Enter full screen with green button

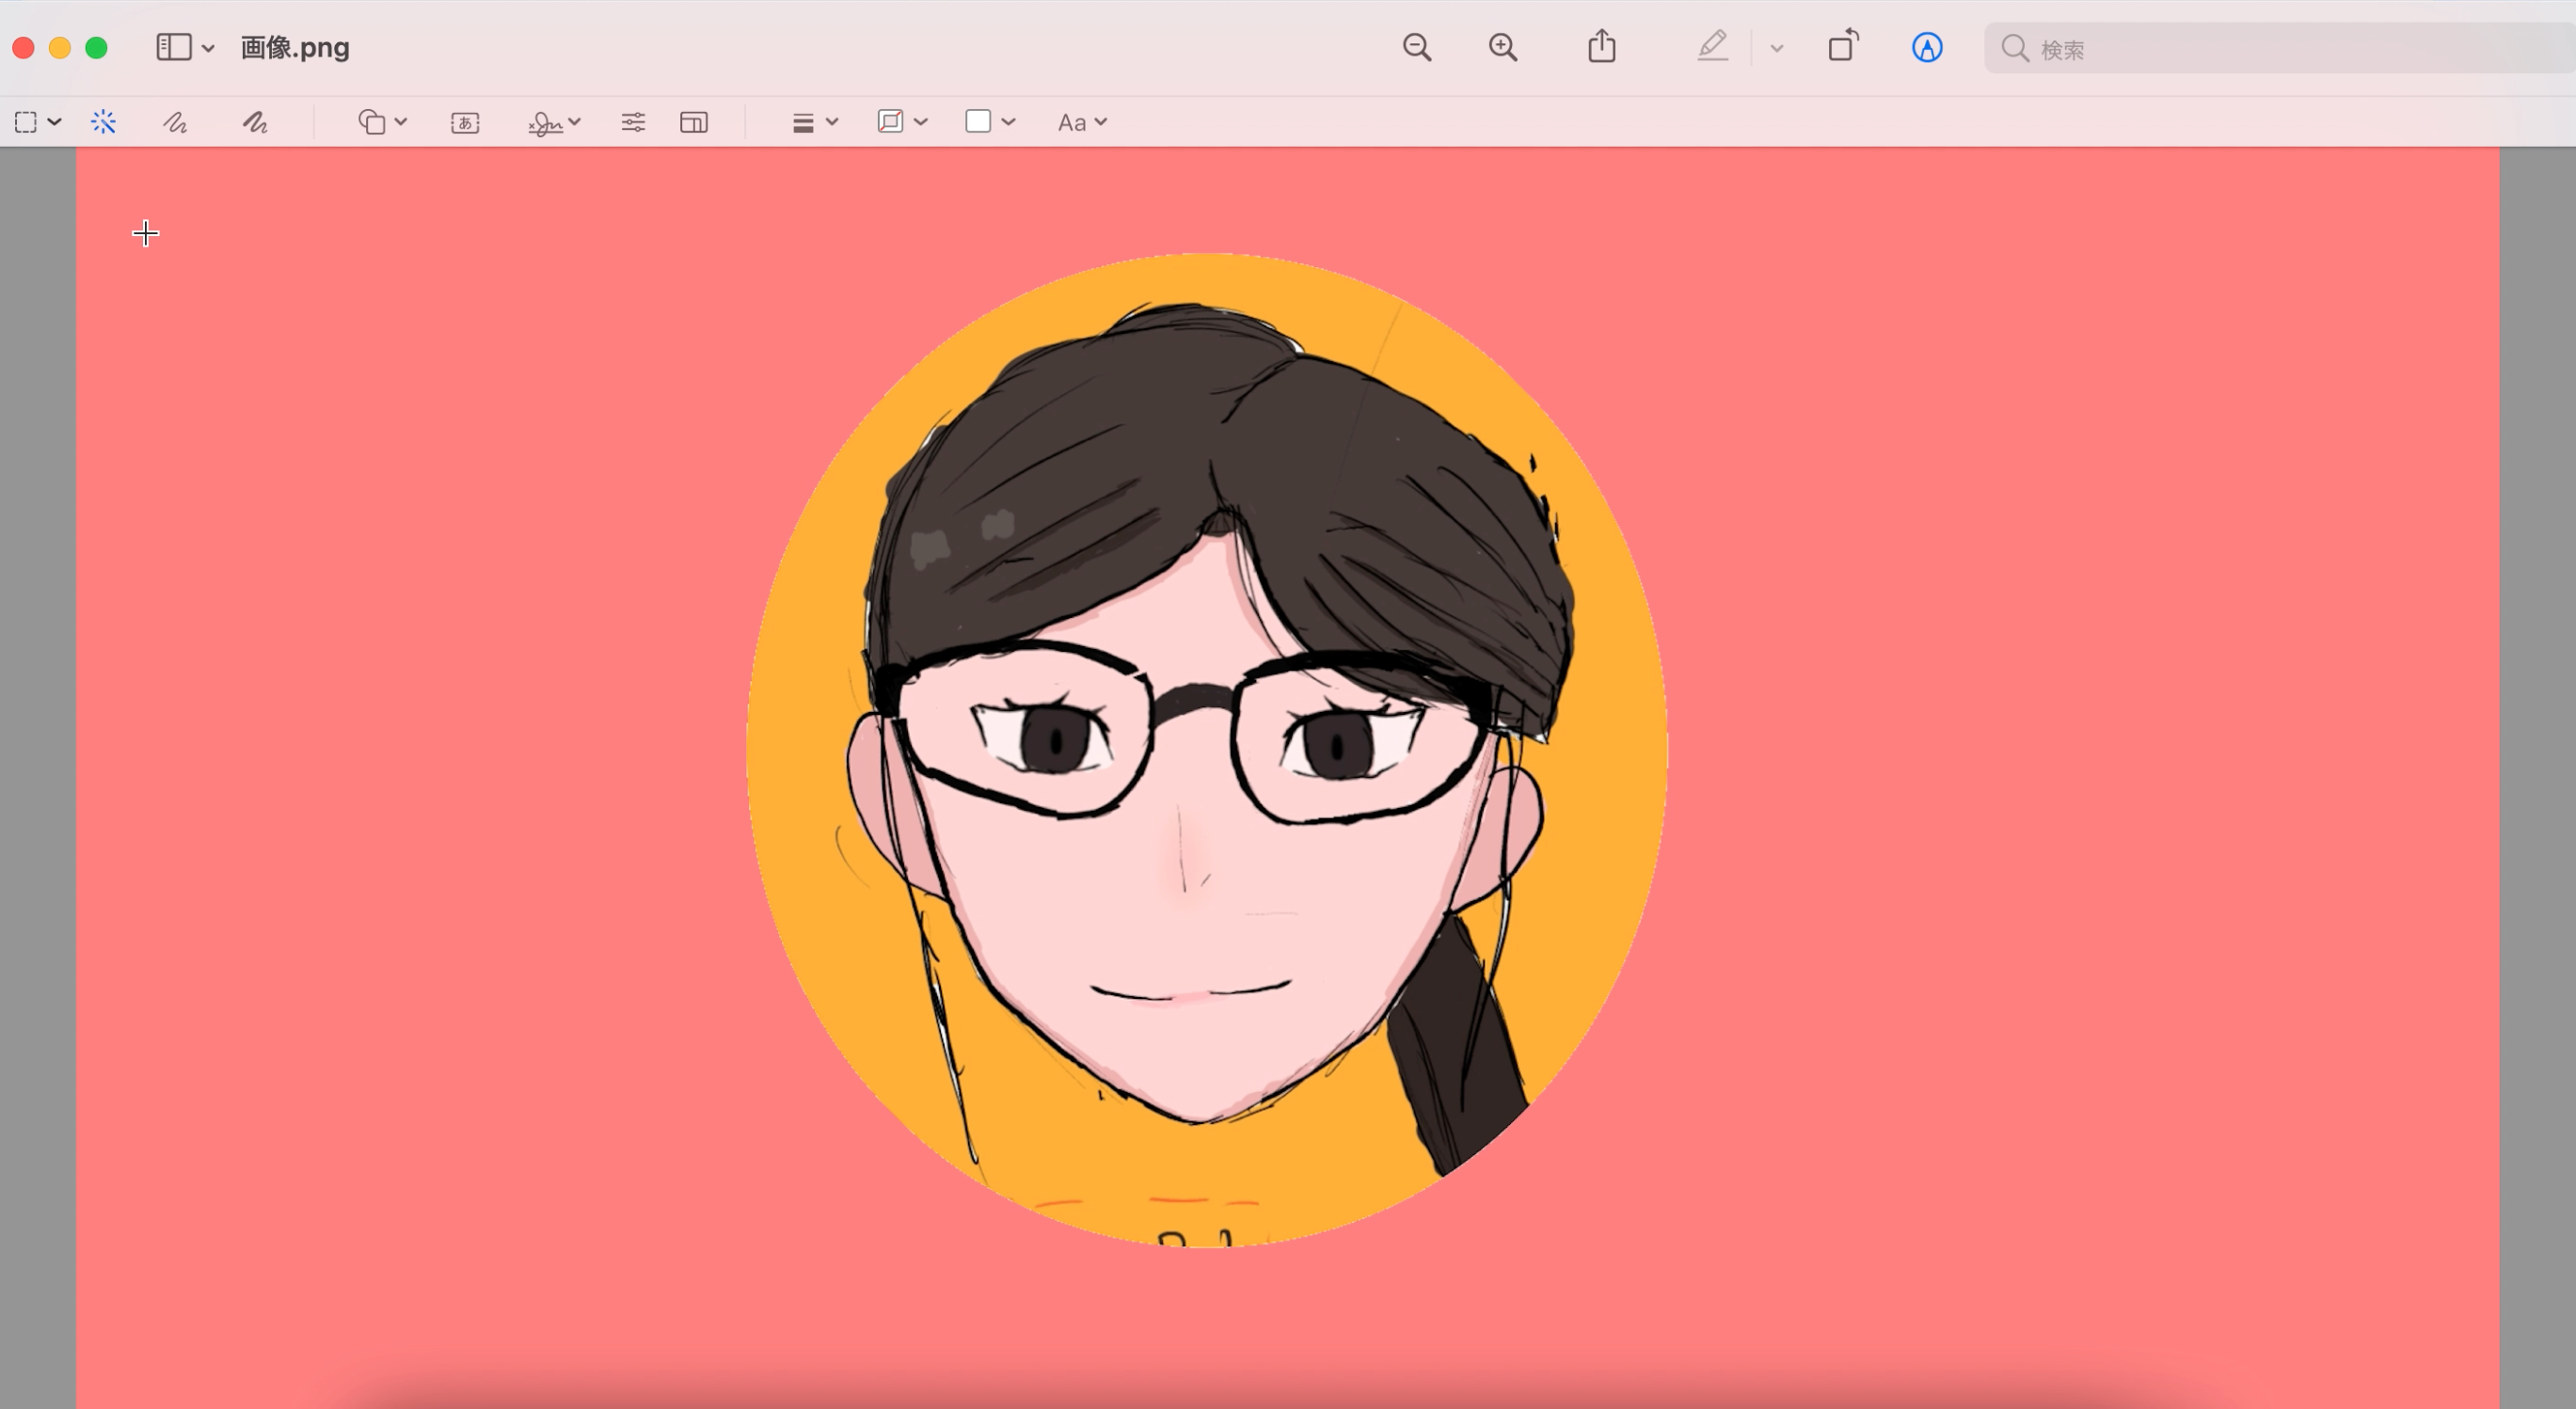tap(96, 48)
